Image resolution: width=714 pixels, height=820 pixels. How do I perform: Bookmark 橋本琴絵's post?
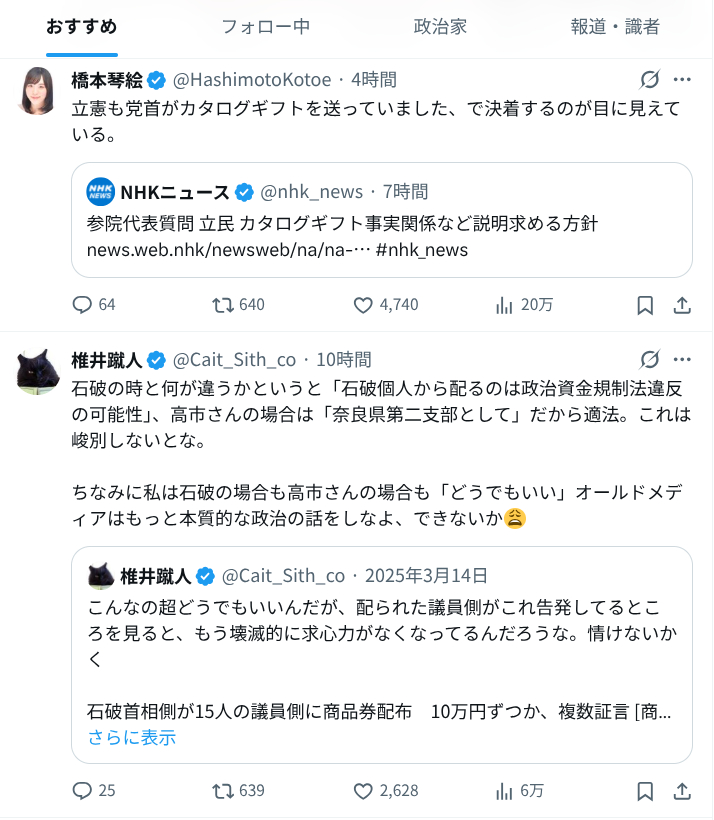(646, 305)
